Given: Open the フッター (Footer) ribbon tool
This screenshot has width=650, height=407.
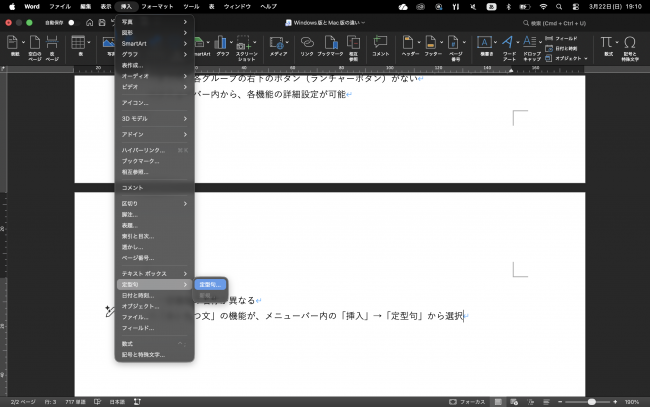Looking at the screenshot, I should [x=432, y=44].
